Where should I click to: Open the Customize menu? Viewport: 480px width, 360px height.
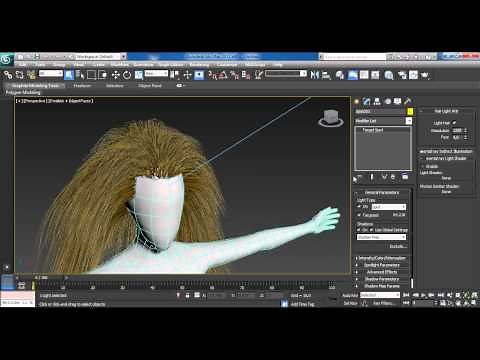coord(227,65)
